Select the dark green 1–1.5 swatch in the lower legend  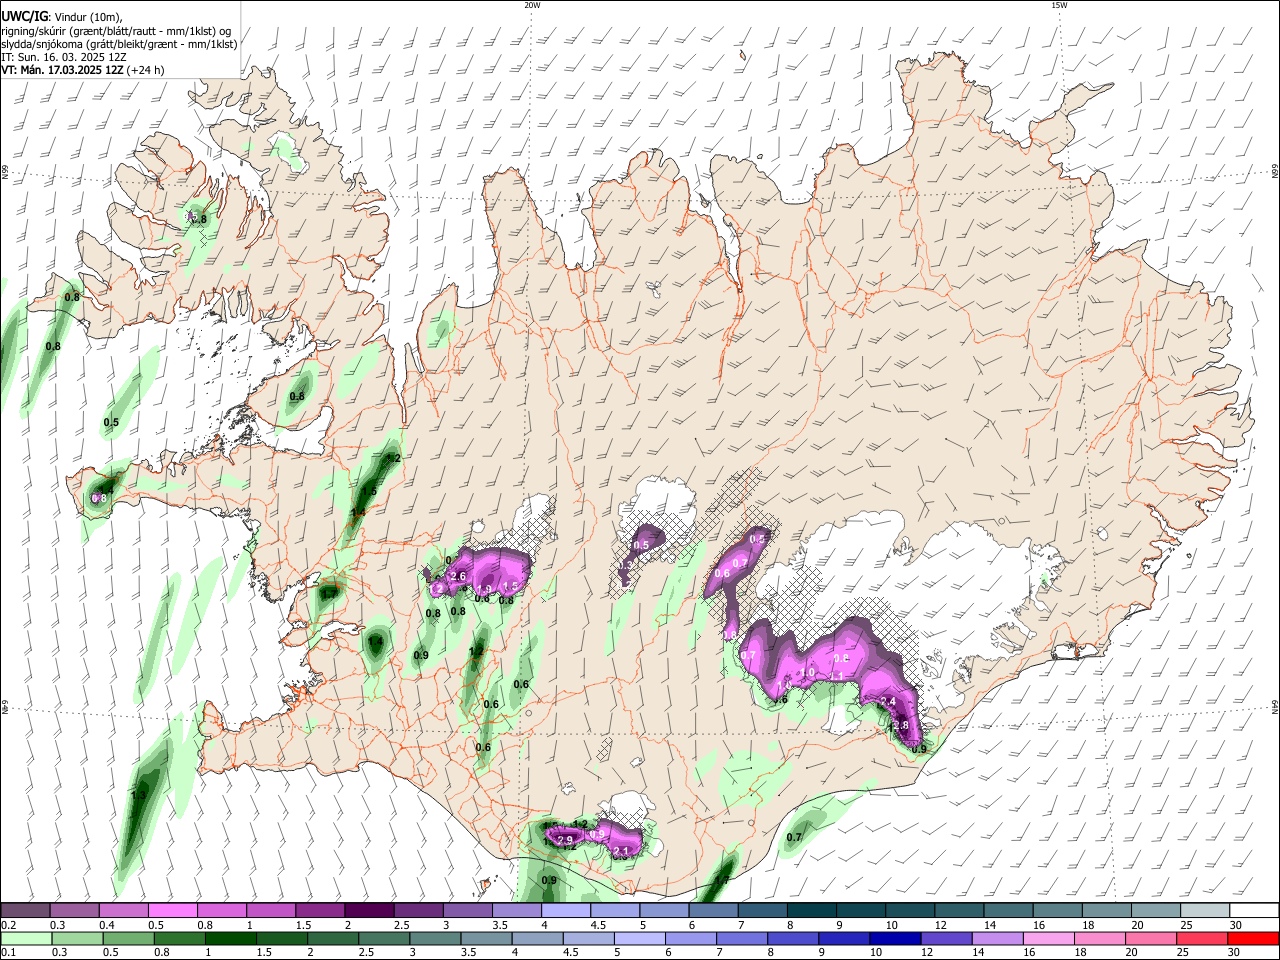[x=230, y=939]
